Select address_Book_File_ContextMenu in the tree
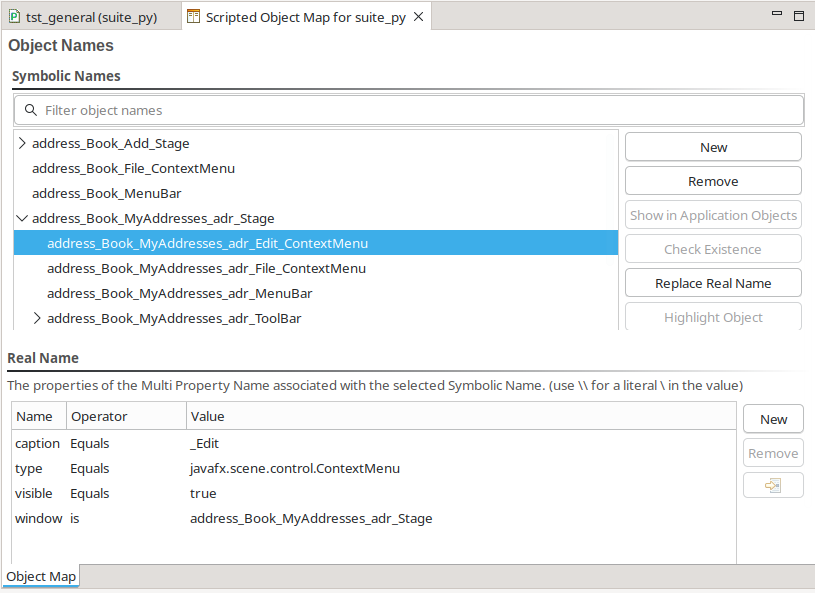 click(133, 168)
